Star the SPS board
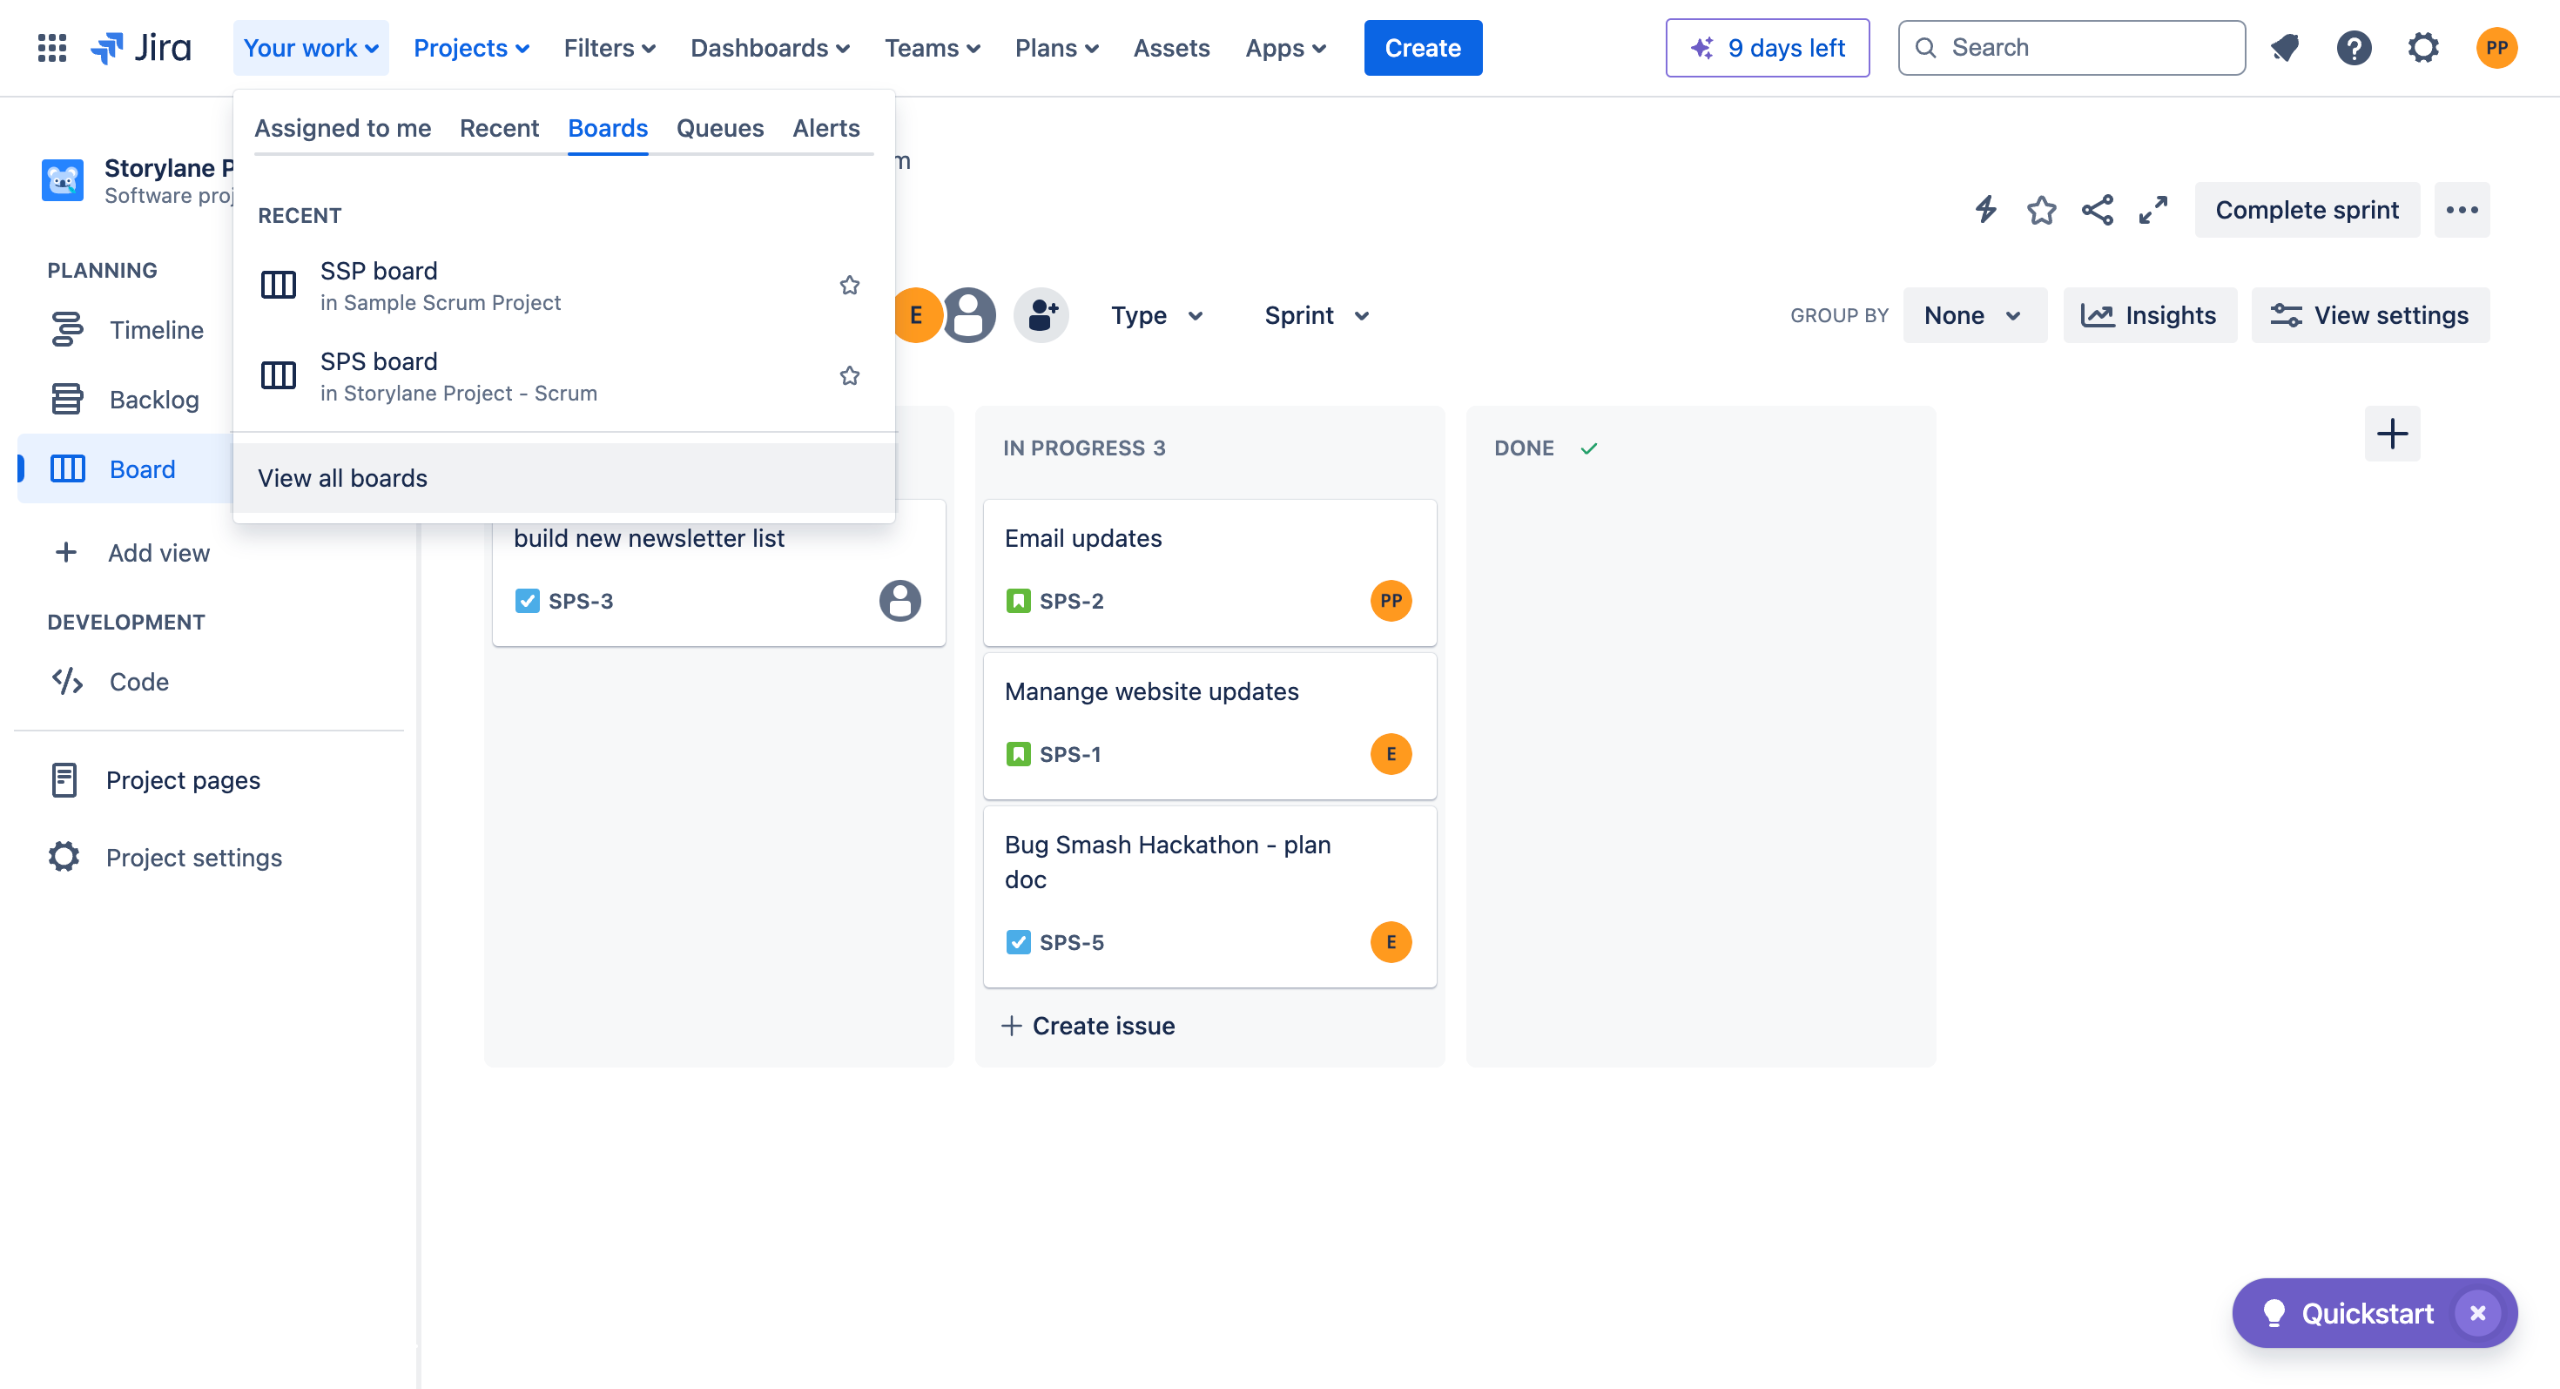Screen dimensions: 2560x1389 pyautogui.click(x=849, y=376)
